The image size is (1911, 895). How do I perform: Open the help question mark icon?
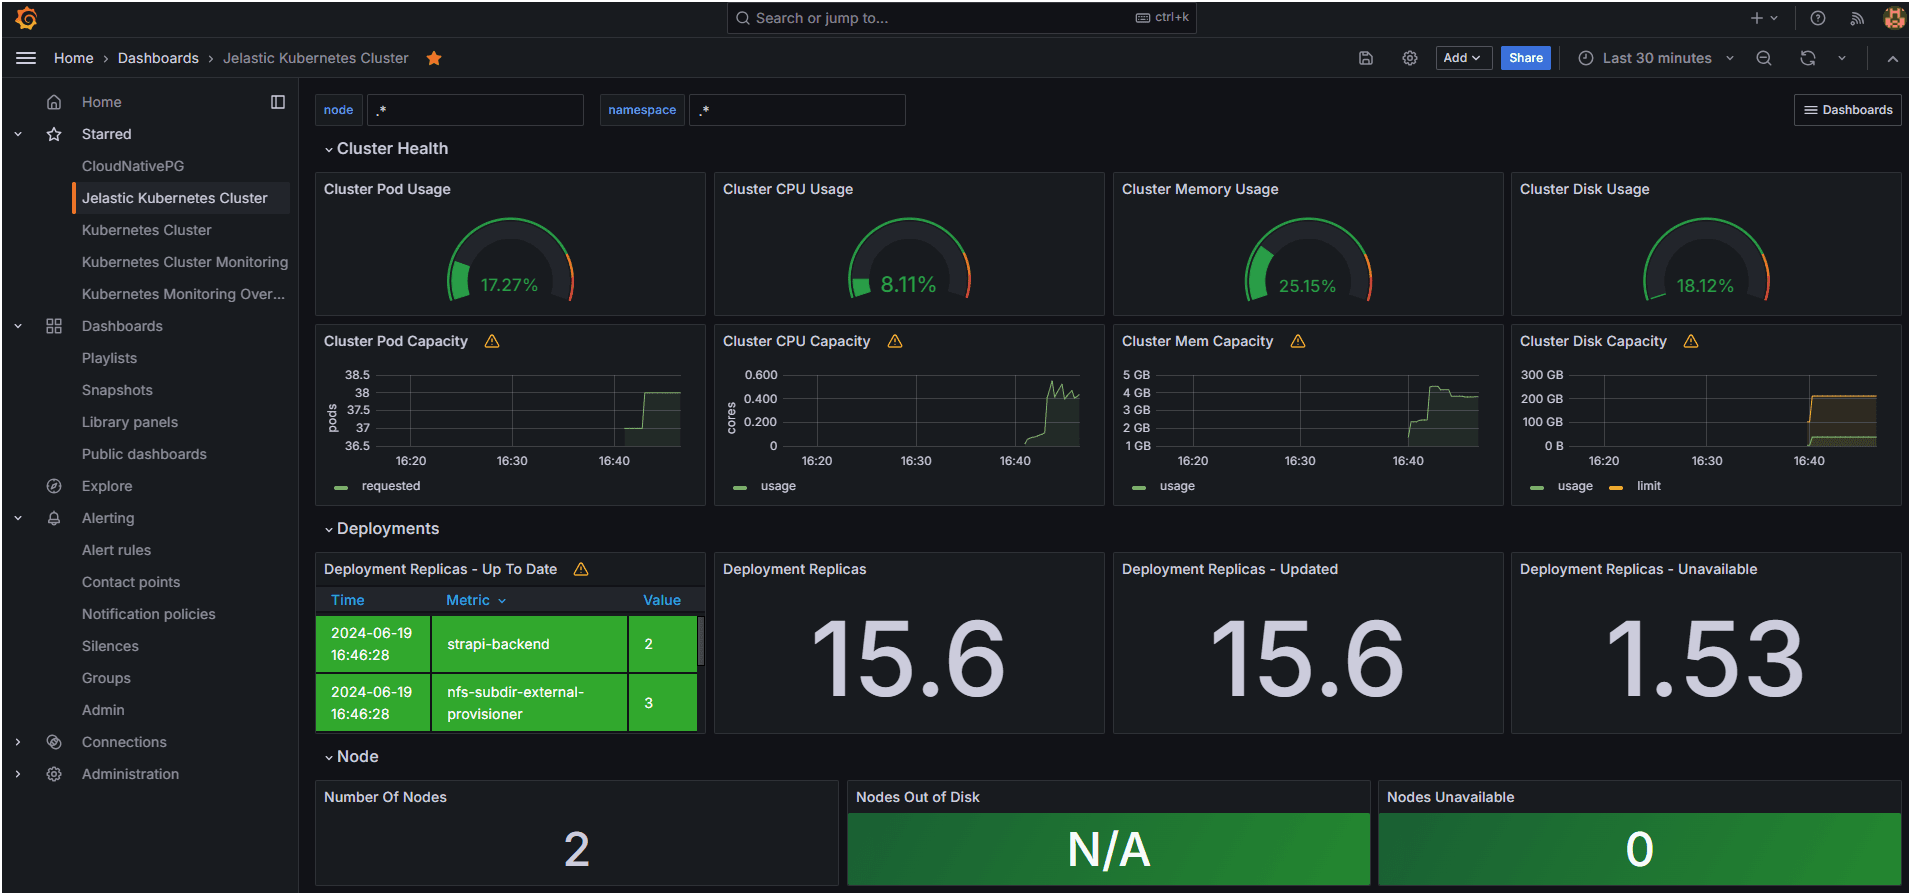[x=1818, y=18]
